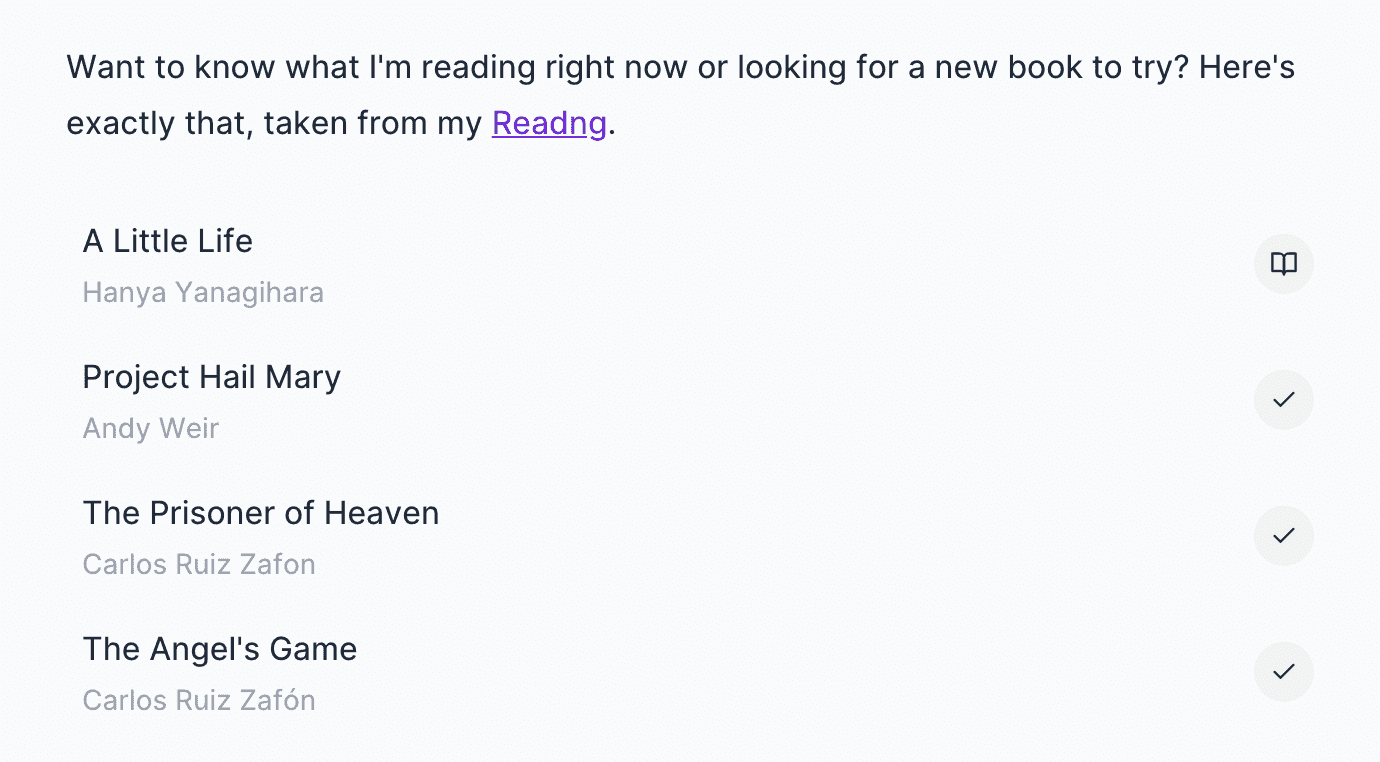Click author name Andy Weir

(x=151, y=428)
